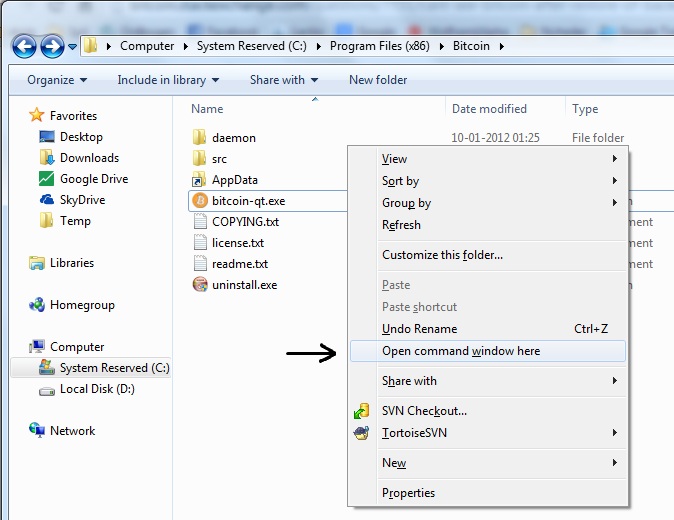Sort by the Name column header
This screenshot has height=520, width=674.
(207, 109)
